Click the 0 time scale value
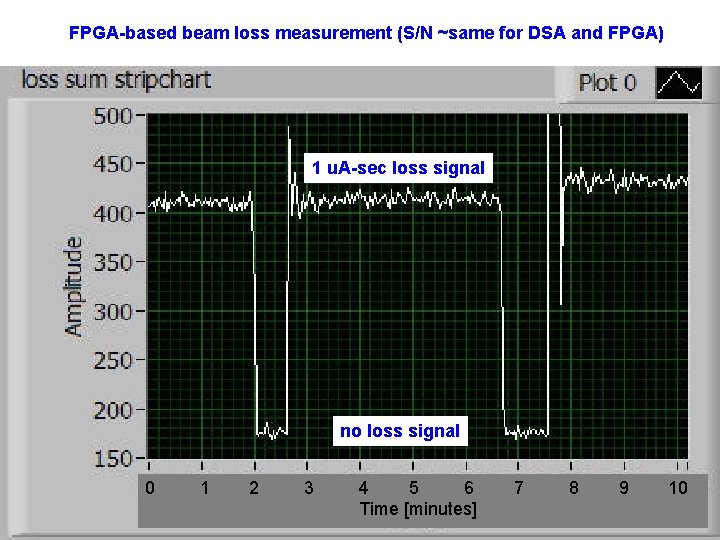This screenshot has width=720, height=540. pyautogui.click(x=150, y=487)
